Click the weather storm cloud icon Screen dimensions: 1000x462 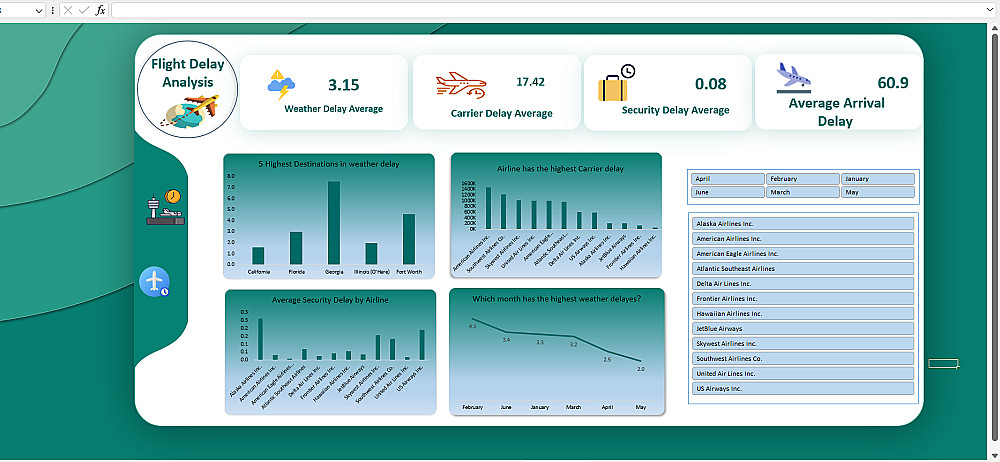pyautogui.click(x=281, y=85)
